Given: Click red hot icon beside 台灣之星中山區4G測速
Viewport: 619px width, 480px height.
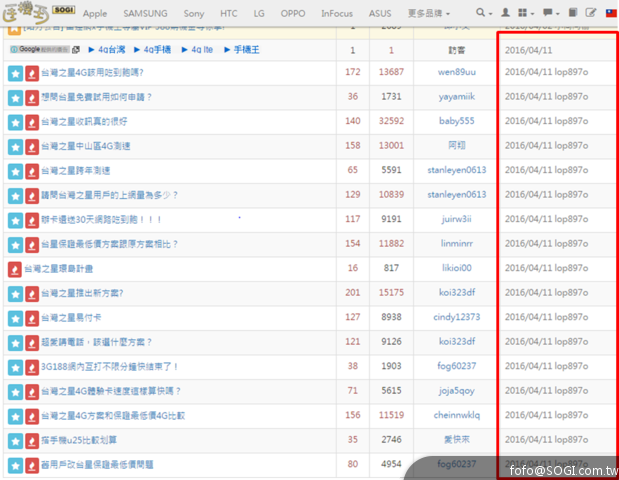Looking at the screenshot, I should [32, 146].
